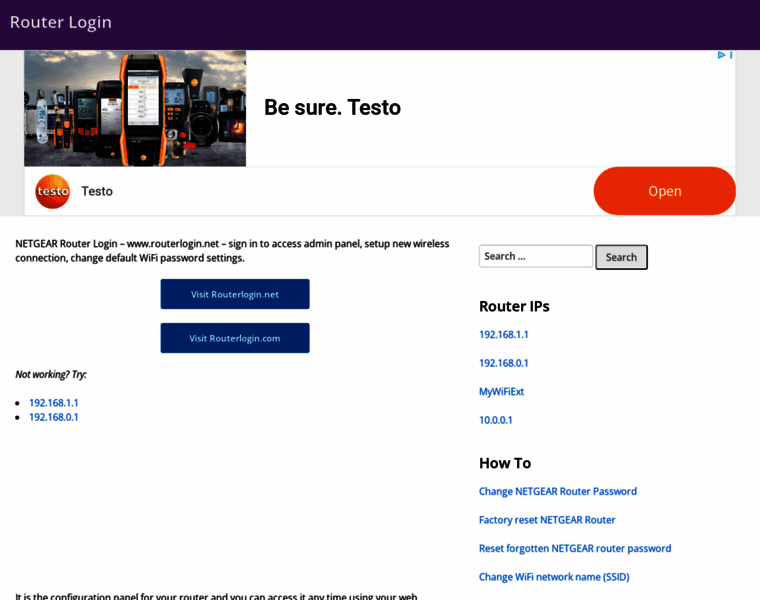The height and width of the screenshot is (600, 760).
Task: Open the ad options three-dot icon
Action: pyautogui.click(x=731, y=55)
